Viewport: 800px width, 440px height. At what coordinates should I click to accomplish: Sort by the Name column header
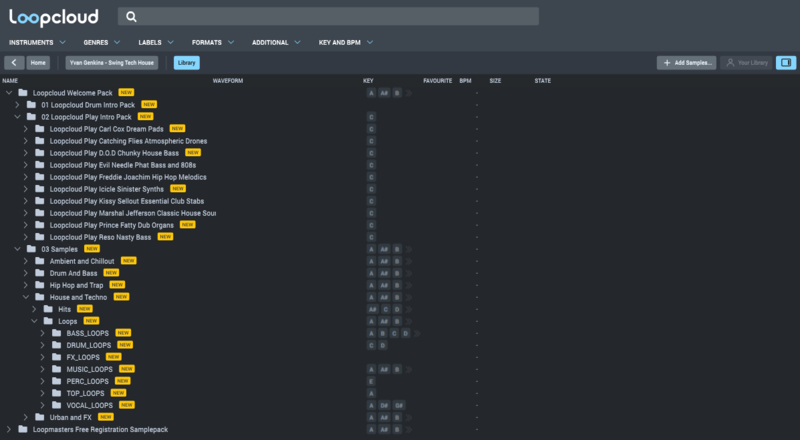[10, 81]
